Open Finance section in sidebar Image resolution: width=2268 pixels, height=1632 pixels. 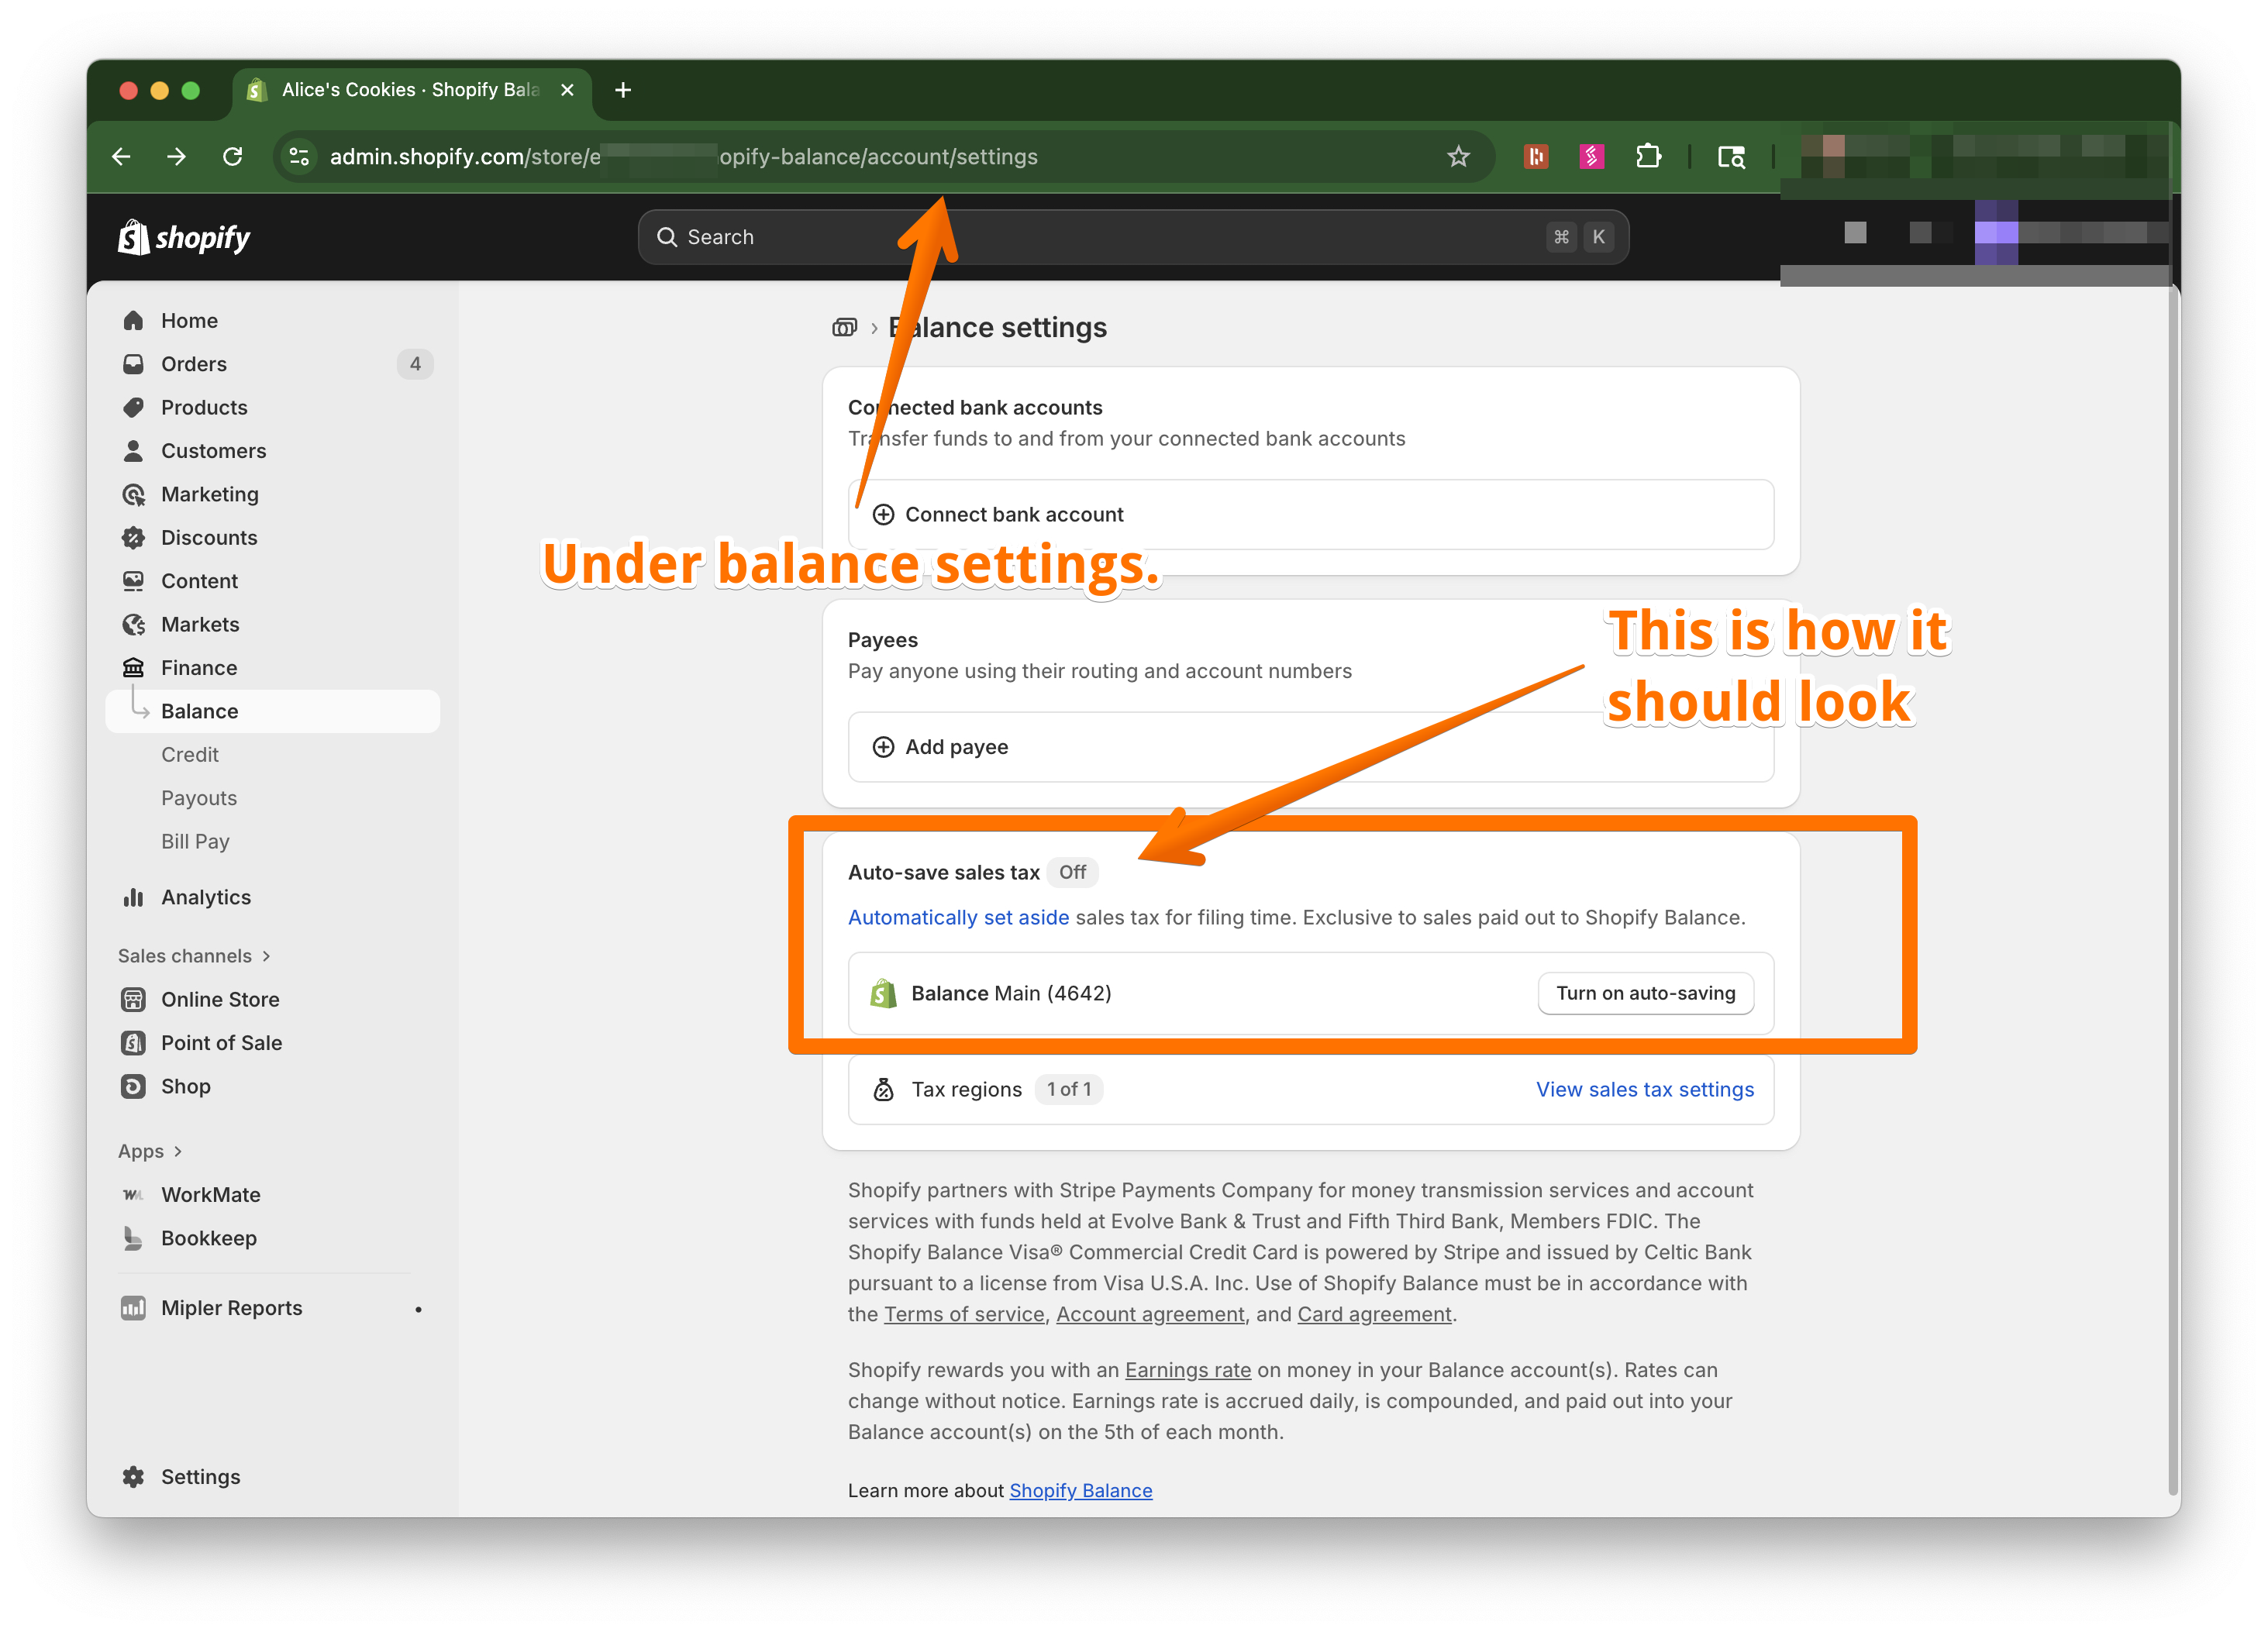point(198,668)
